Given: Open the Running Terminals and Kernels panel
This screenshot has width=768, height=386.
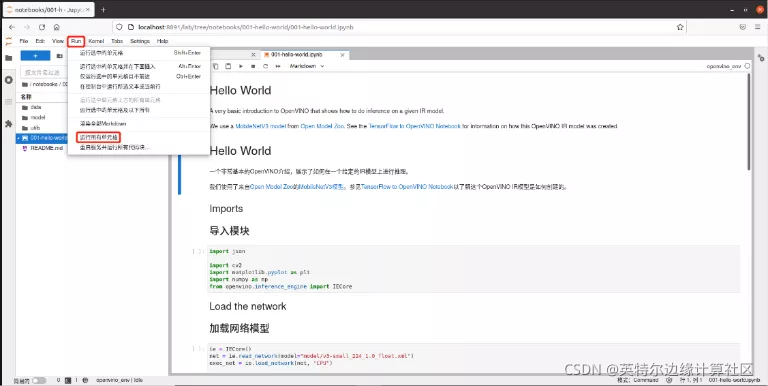Looking at the screenshot, I should [8, 80].
